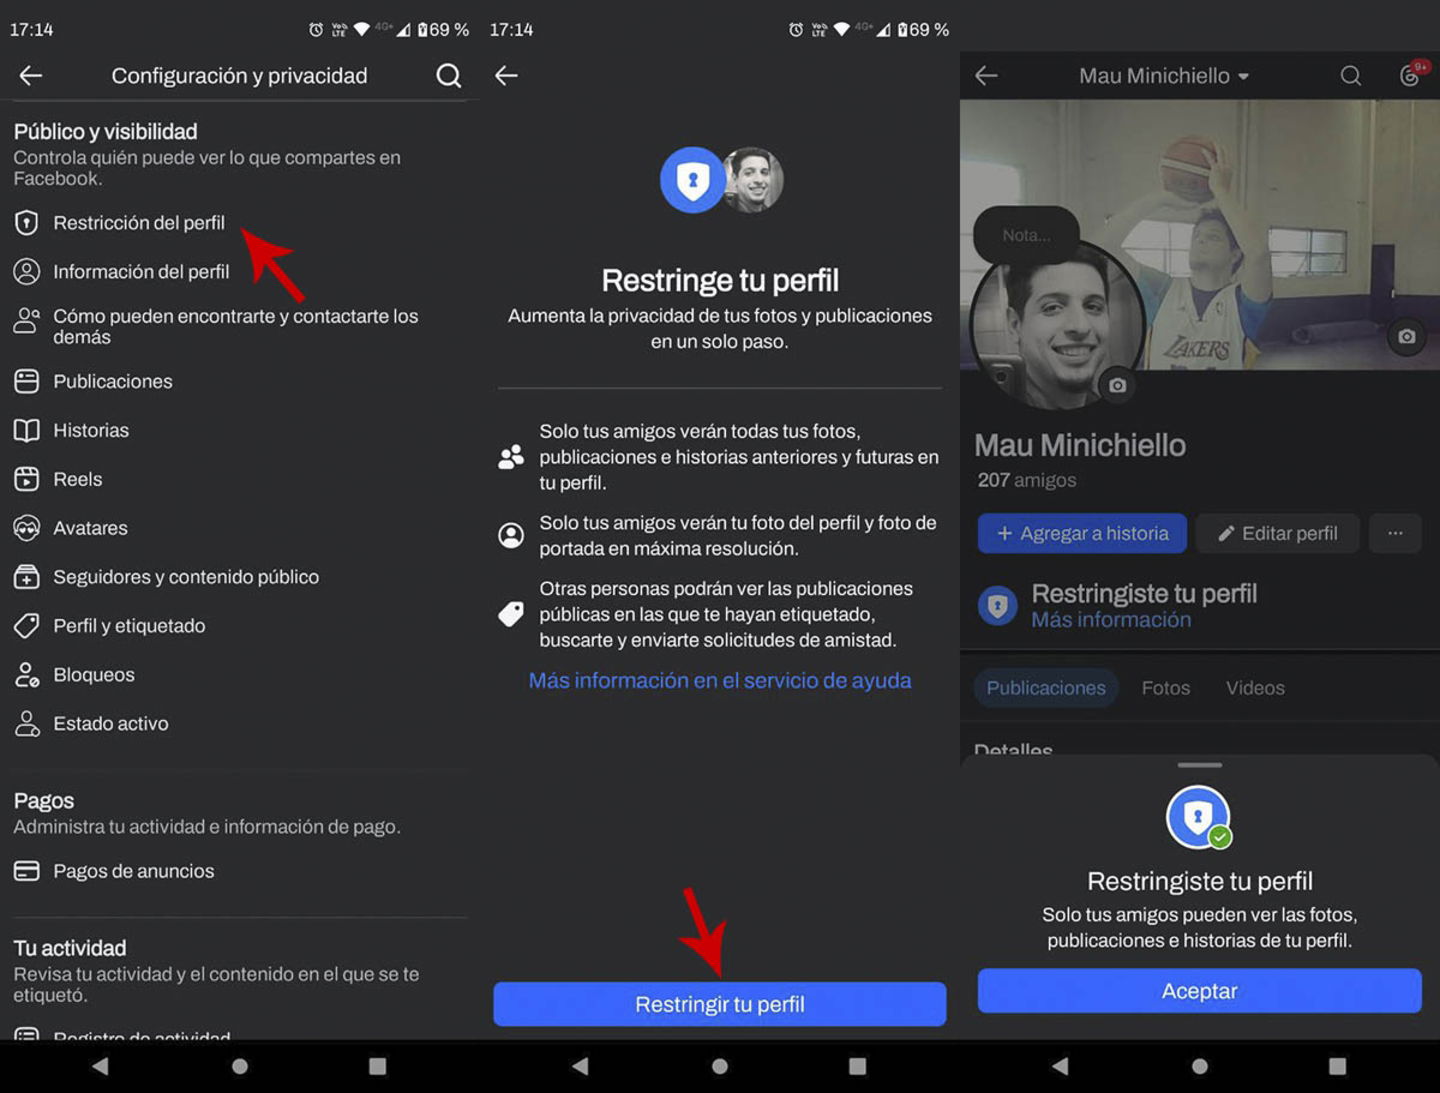Tap the shield icon beside Restricción del perfil
This screenshot has height=1093, width=1440.
tap(27, 222)
